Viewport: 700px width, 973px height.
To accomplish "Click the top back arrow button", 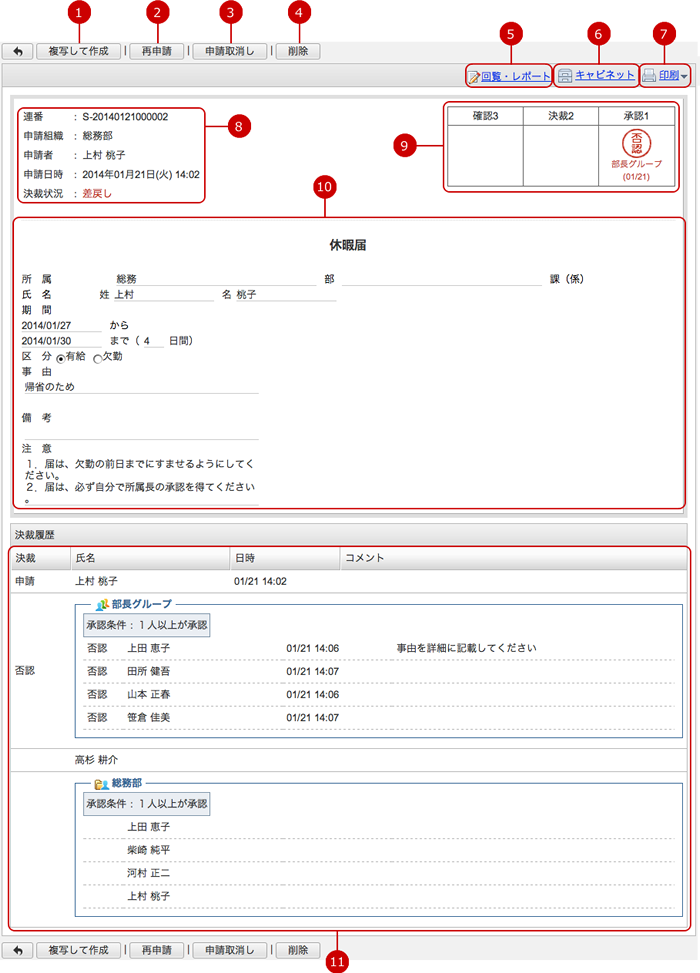I will tap(17, 52).
